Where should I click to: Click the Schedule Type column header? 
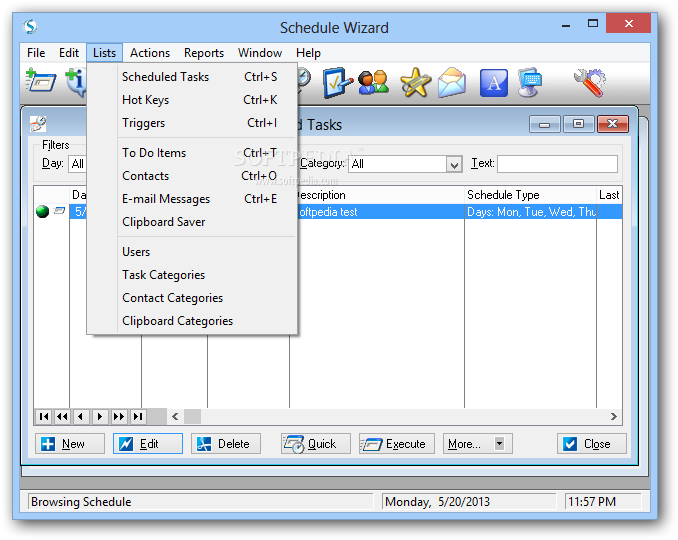530,195
